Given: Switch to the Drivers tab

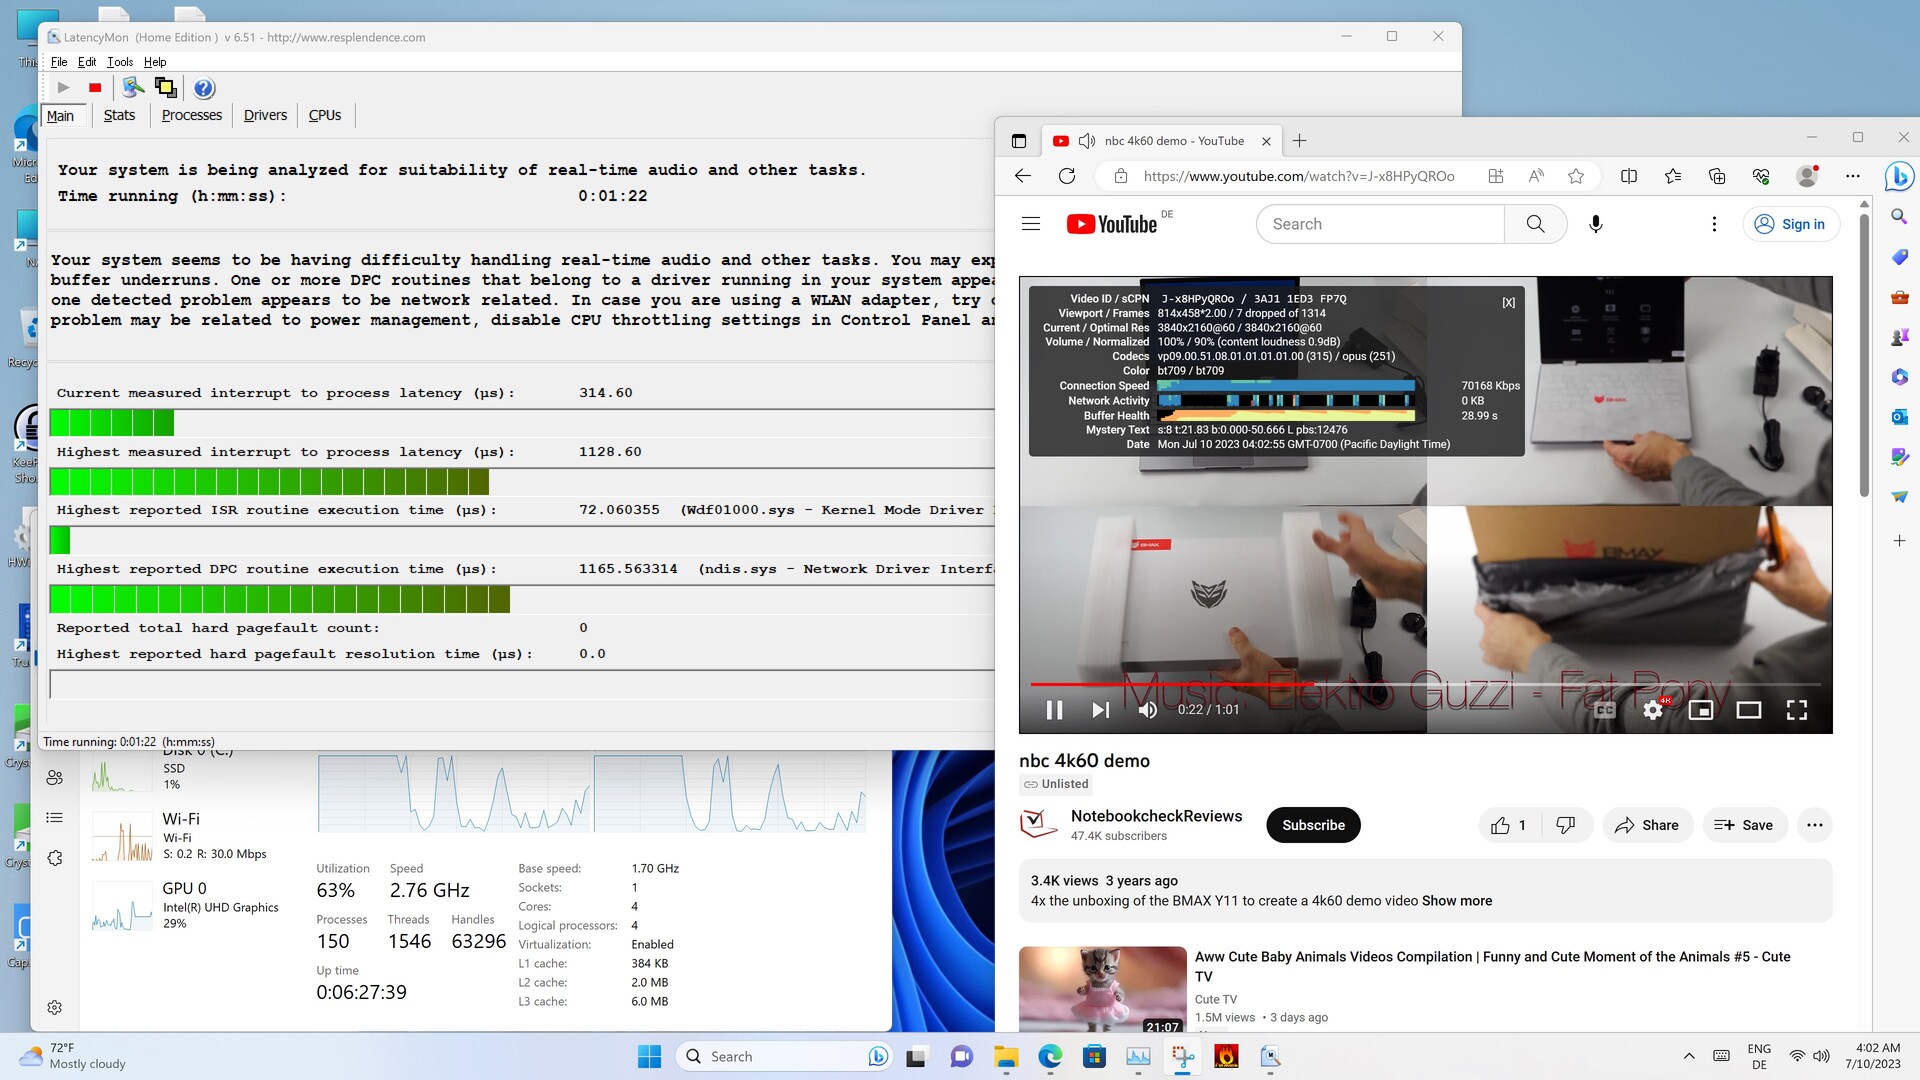Looking at the screenshot, I should click(x=265, y=115).
